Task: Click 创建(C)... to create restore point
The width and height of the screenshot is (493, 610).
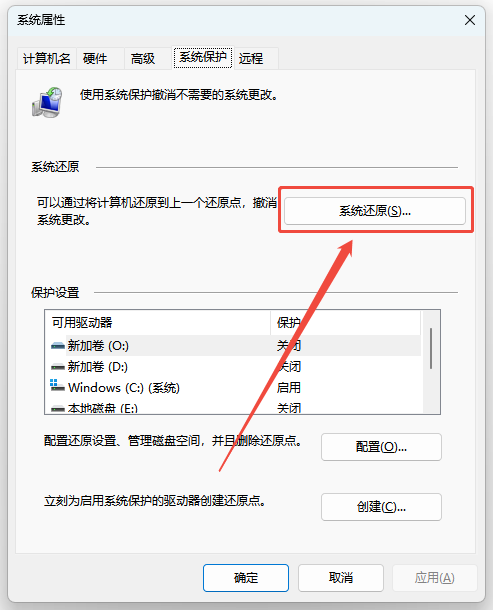Action: pos(381,507)
